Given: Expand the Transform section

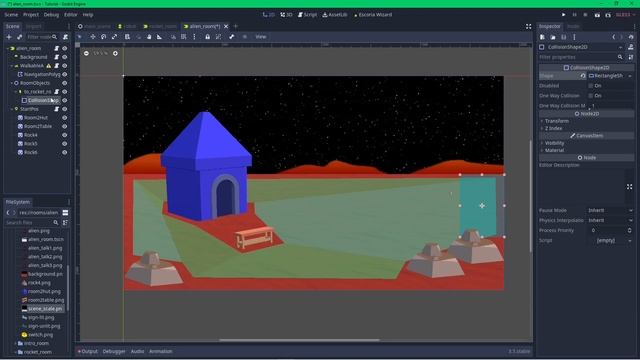Looking at the screenshot, I should 557,121.
